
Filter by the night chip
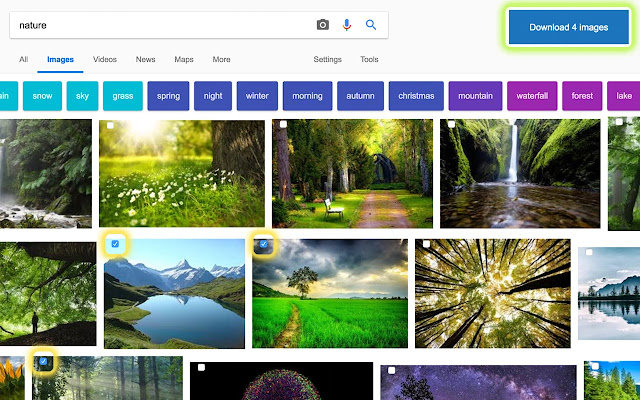213,96
